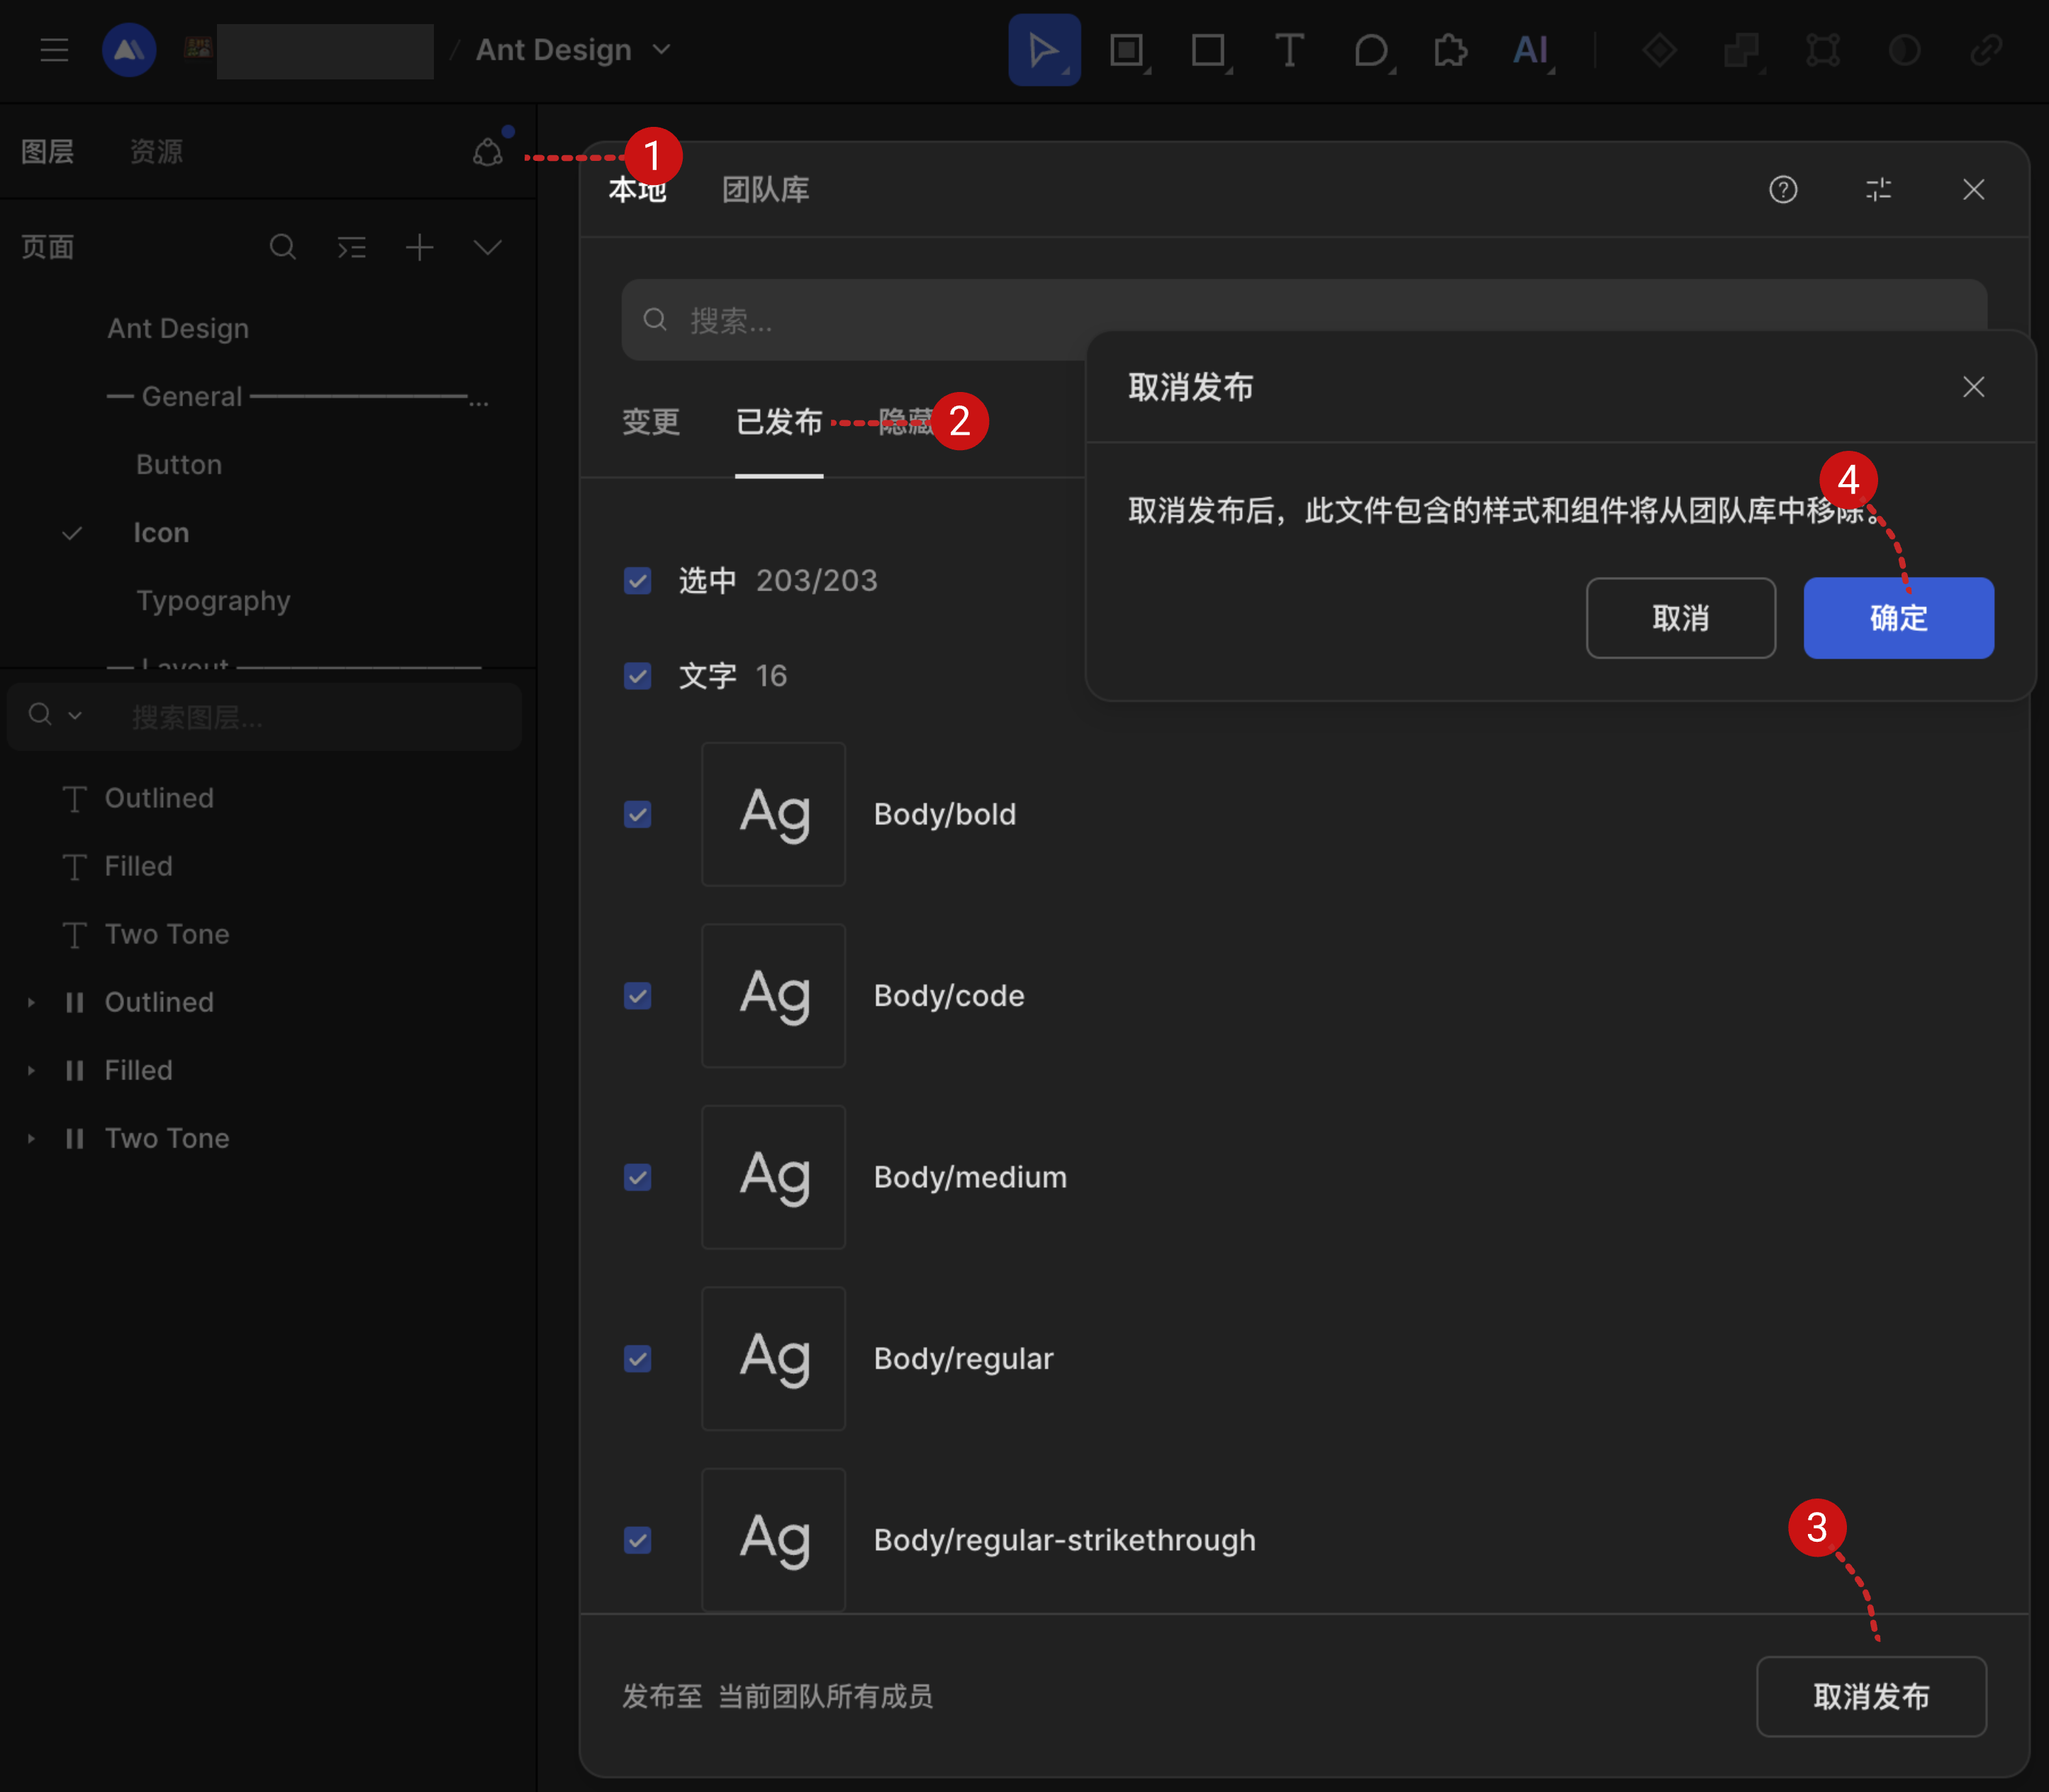Click the Two Tone auto-layout layer icon
The image size is (2049, 1792).
pyautogui.click(x=74, y=1138)
